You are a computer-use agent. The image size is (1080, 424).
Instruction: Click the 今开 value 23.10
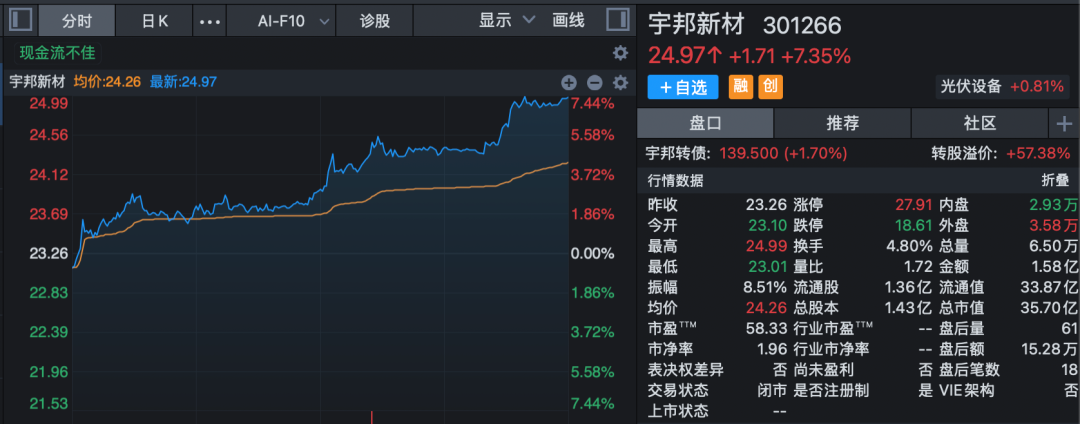pos(766,225)
